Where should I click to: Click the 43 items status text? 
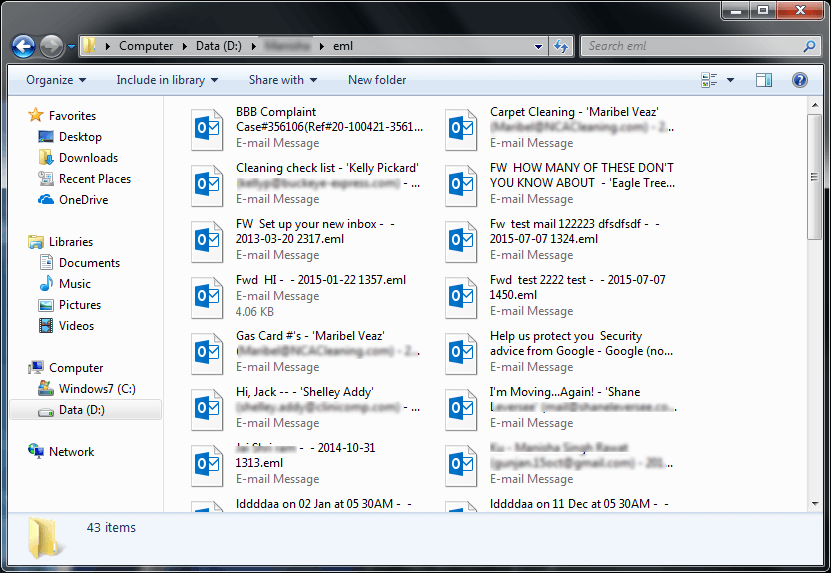[111, 528]
